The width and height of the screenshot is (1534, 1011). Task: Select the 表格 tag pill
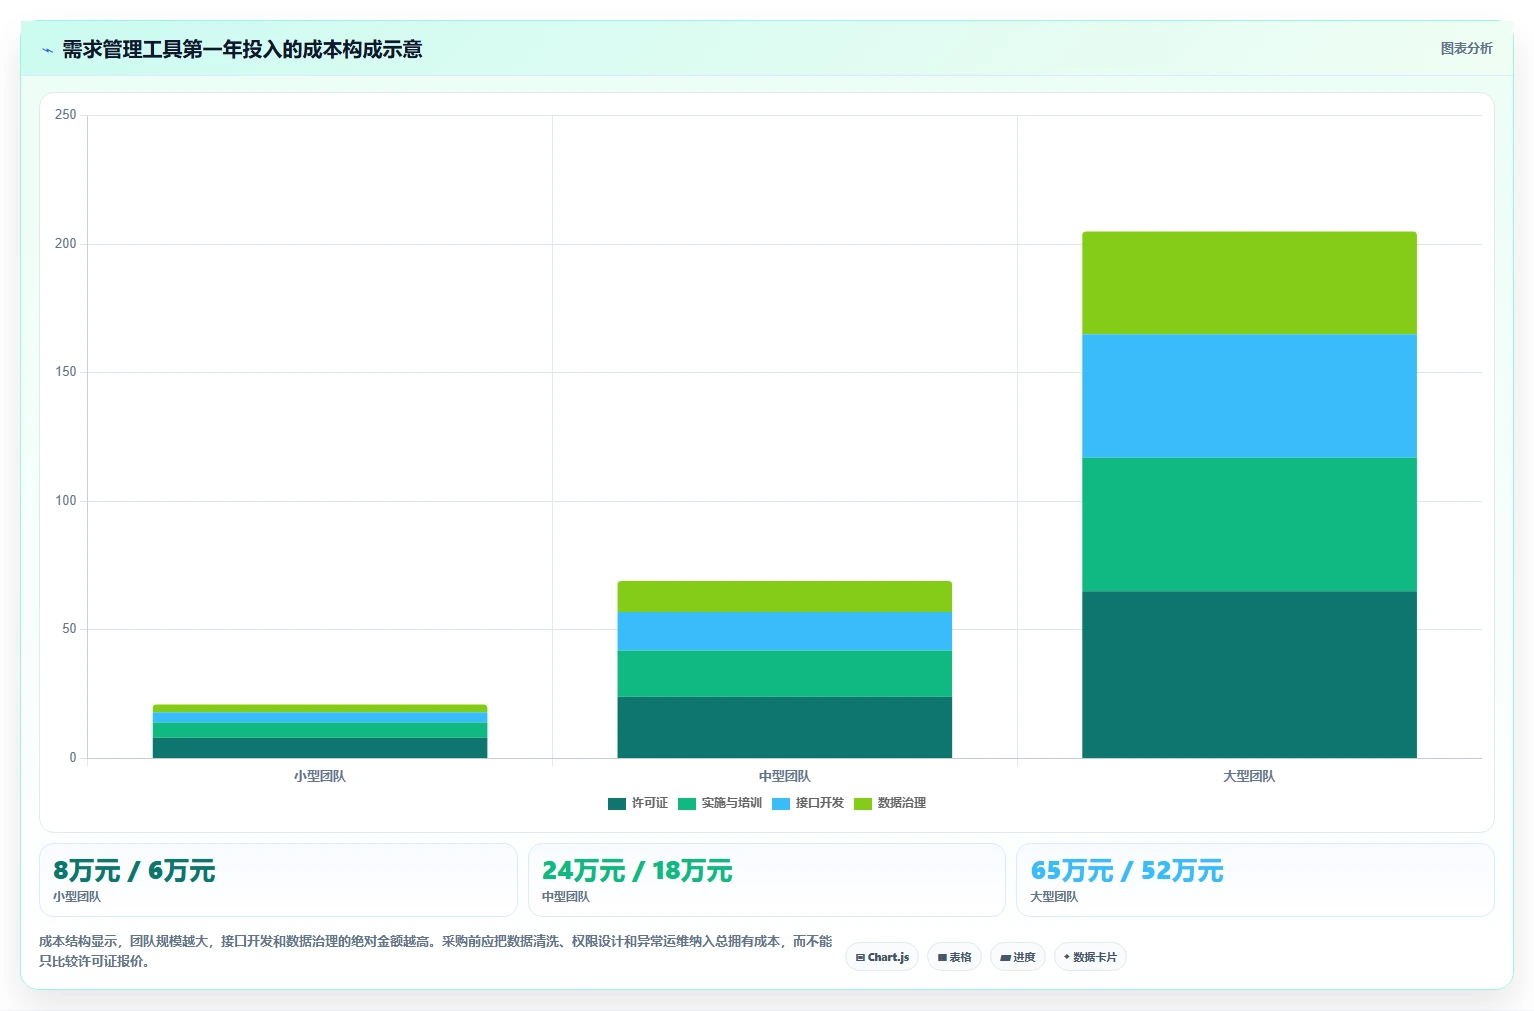[x=954, y=957]
